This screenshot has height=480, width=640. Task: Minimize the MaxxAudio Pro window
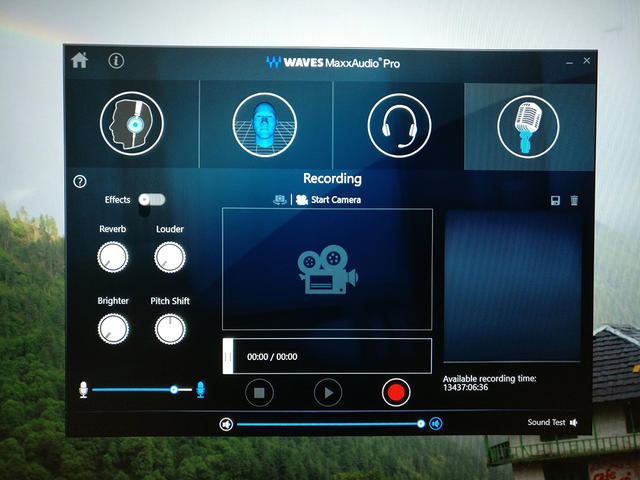tap(569, 63)
